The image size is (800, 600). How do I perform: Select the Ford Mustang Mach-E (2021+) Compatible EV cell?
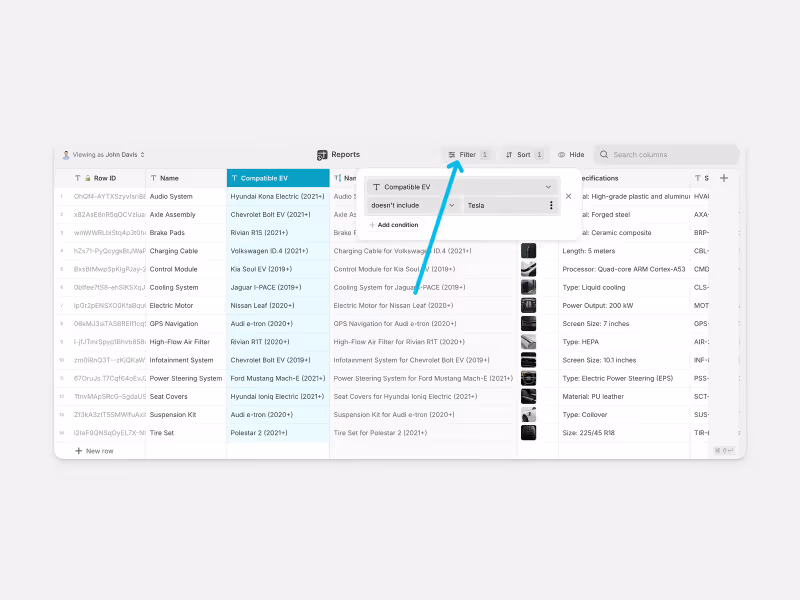pyautogui.click(x=278, y=378)
